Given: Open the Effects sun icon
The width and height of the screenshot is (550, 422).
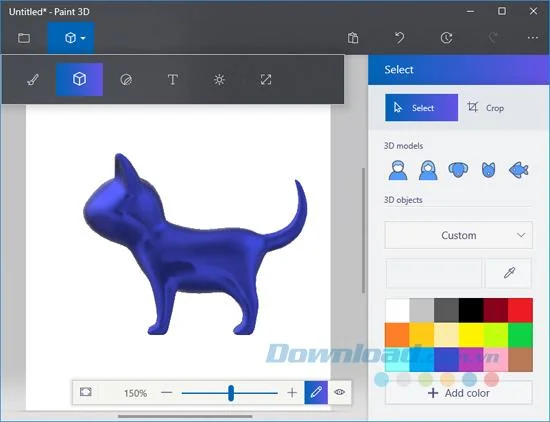Looking at the screenshot, I should coord(219,80).
